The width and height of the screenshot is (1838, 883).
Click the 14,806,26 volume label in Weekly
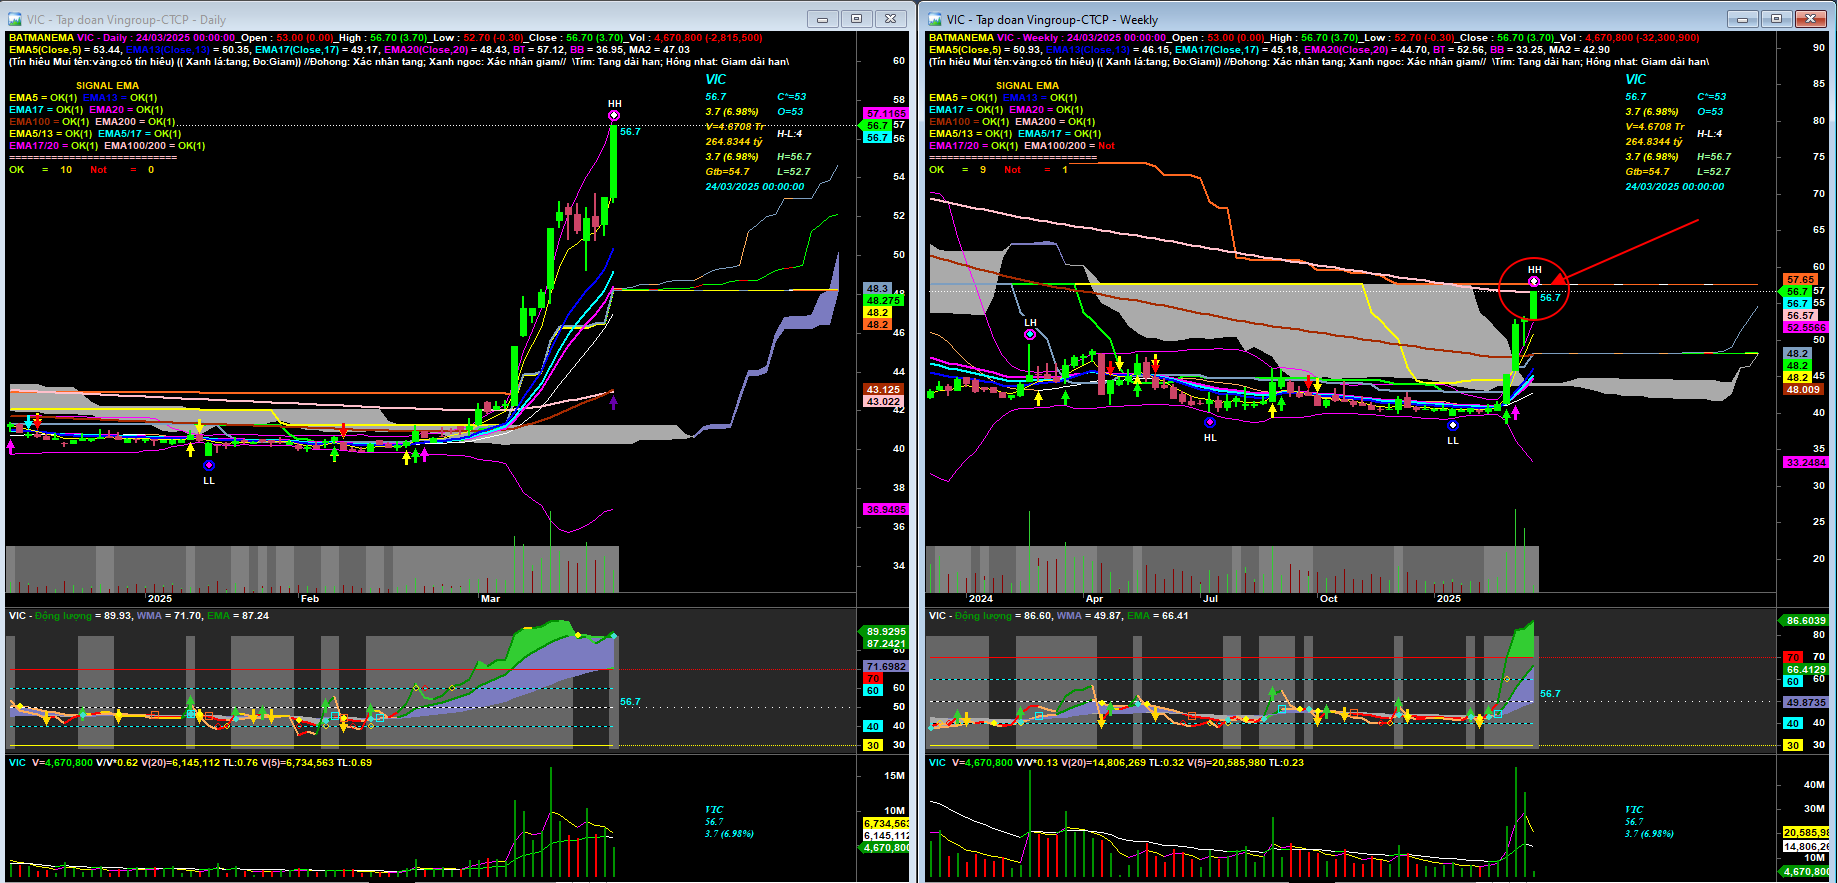1806,847
